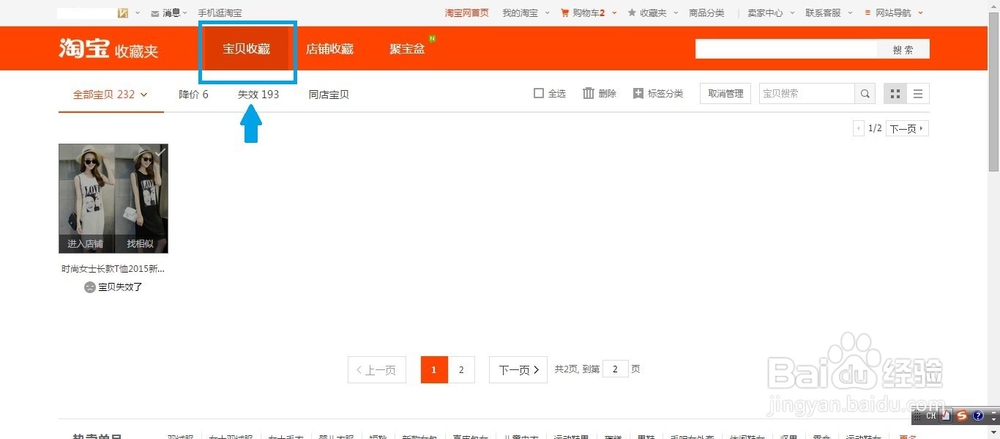The width and height of the screenshot is (1000, 439).
Task: Switch to grid view layout
Action: coord(895,94)
